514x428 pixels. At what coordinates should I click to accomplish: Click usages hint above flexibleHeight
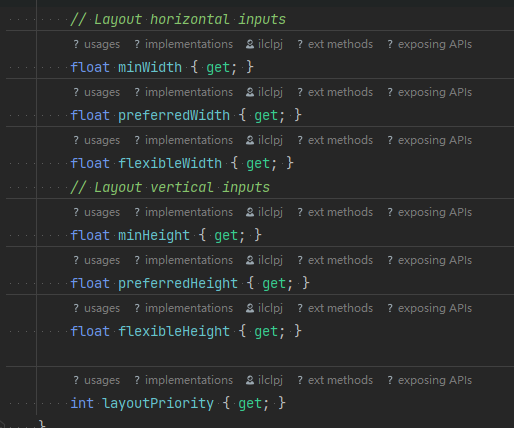point(97,308)
